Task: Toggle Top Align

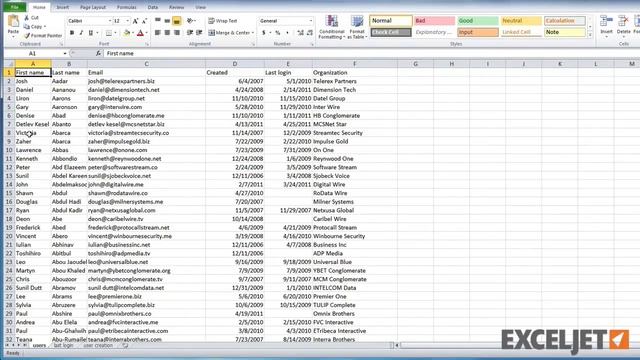Action: pyautogui.click(x=158, y=20)
